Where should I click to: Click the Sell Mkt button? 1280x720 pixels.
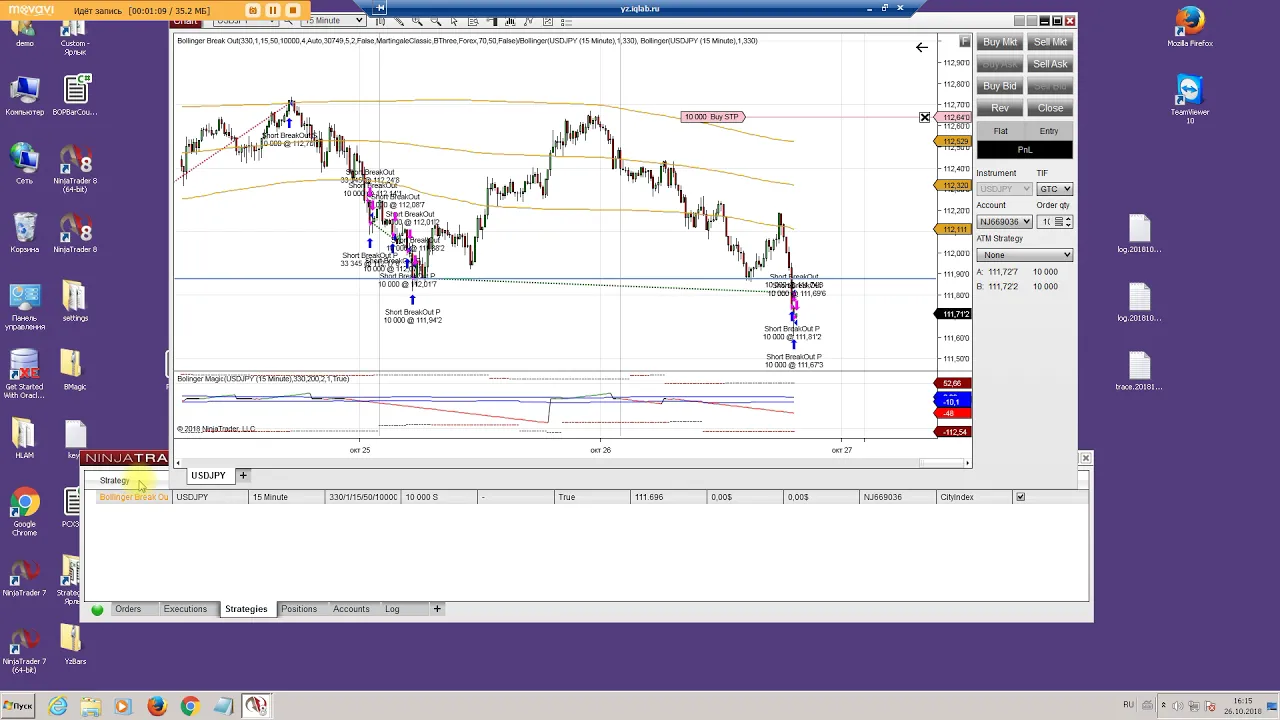coord(1050,42)
